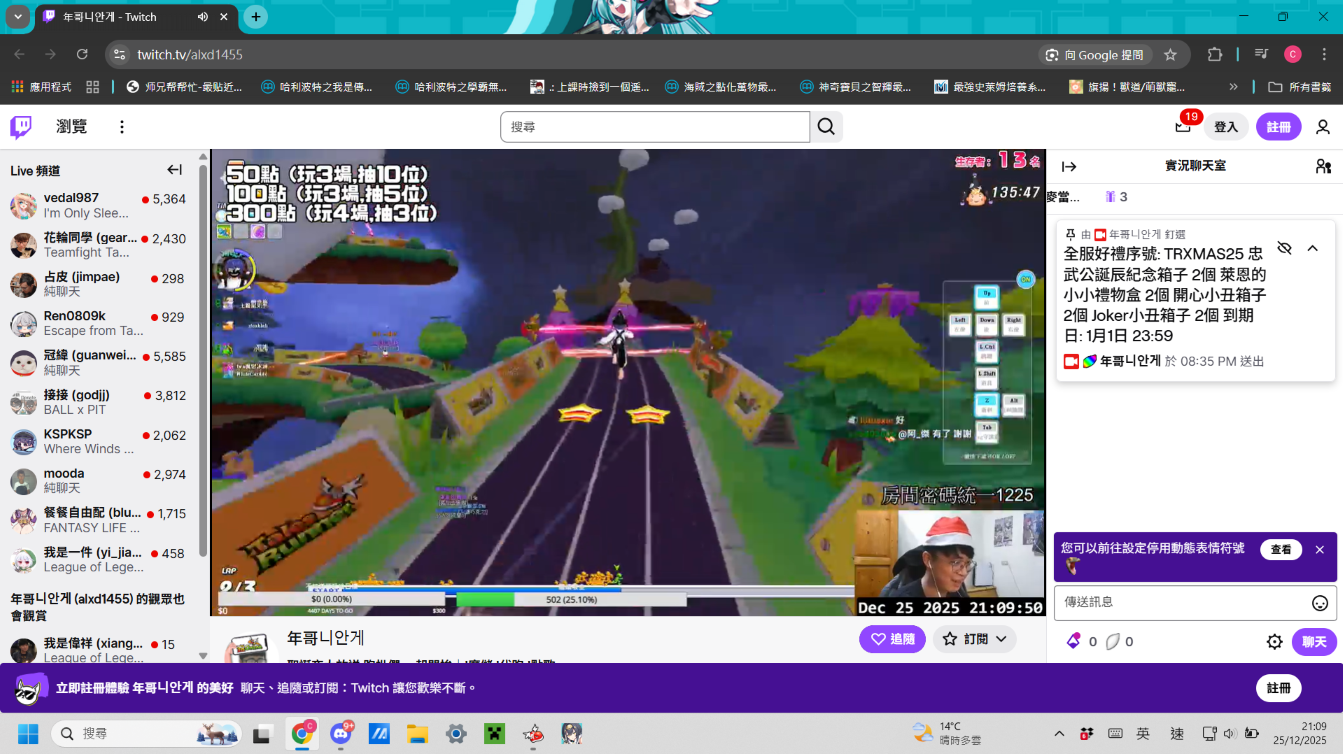Collapse the pinned message chevron
The width and height of the screenshot is (1343, 754).
(1313, 248)
